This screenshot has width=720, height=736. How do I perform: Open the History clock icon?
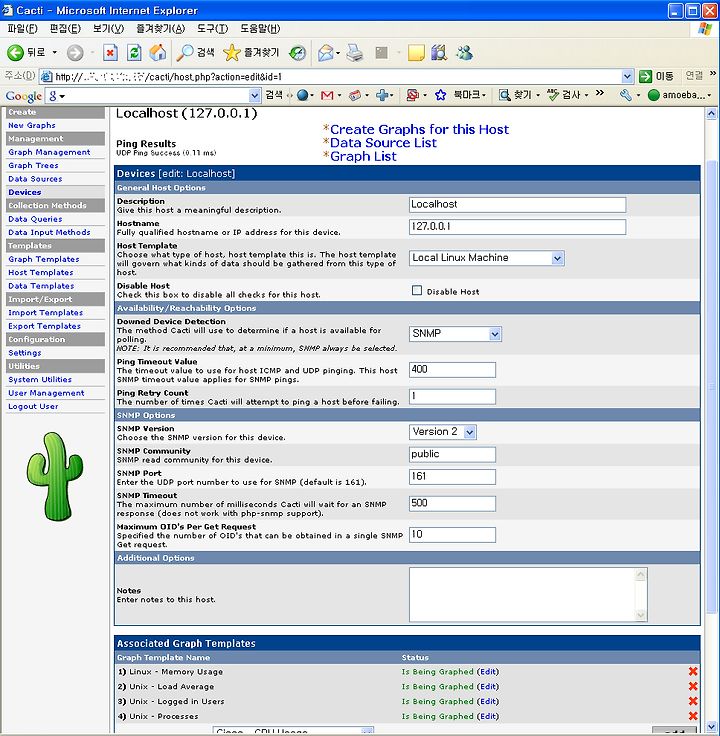(x=297, y=53)
